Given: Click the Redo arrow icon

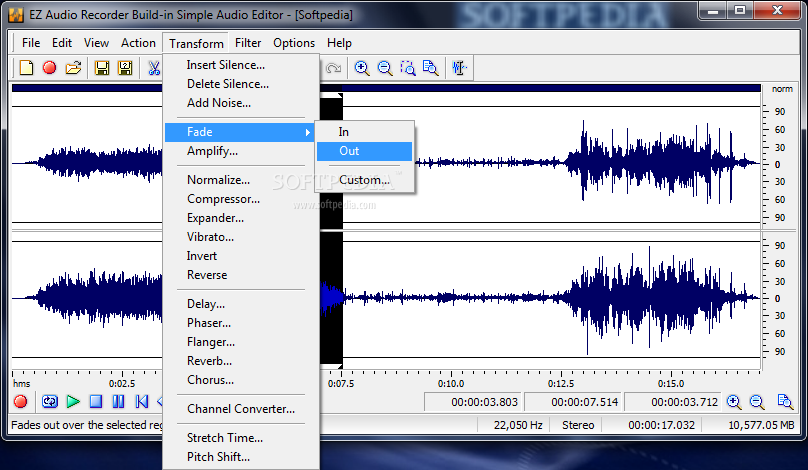Looking at the screenshot, I should click(x=333, y=68).
